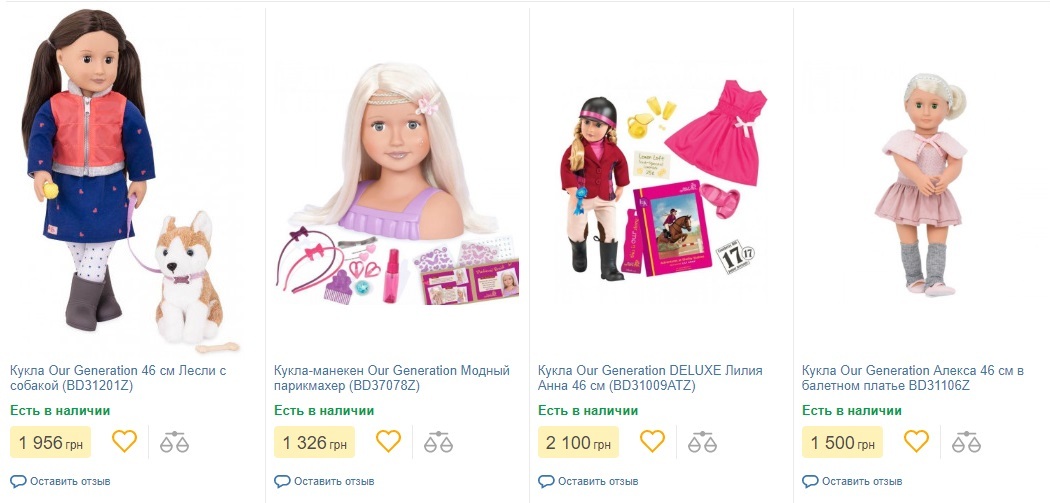The width and height of the screenshot is (1050, 503).
Task: Compare the Алекса ballet dress doll
Action: click(x=966, y=442)
